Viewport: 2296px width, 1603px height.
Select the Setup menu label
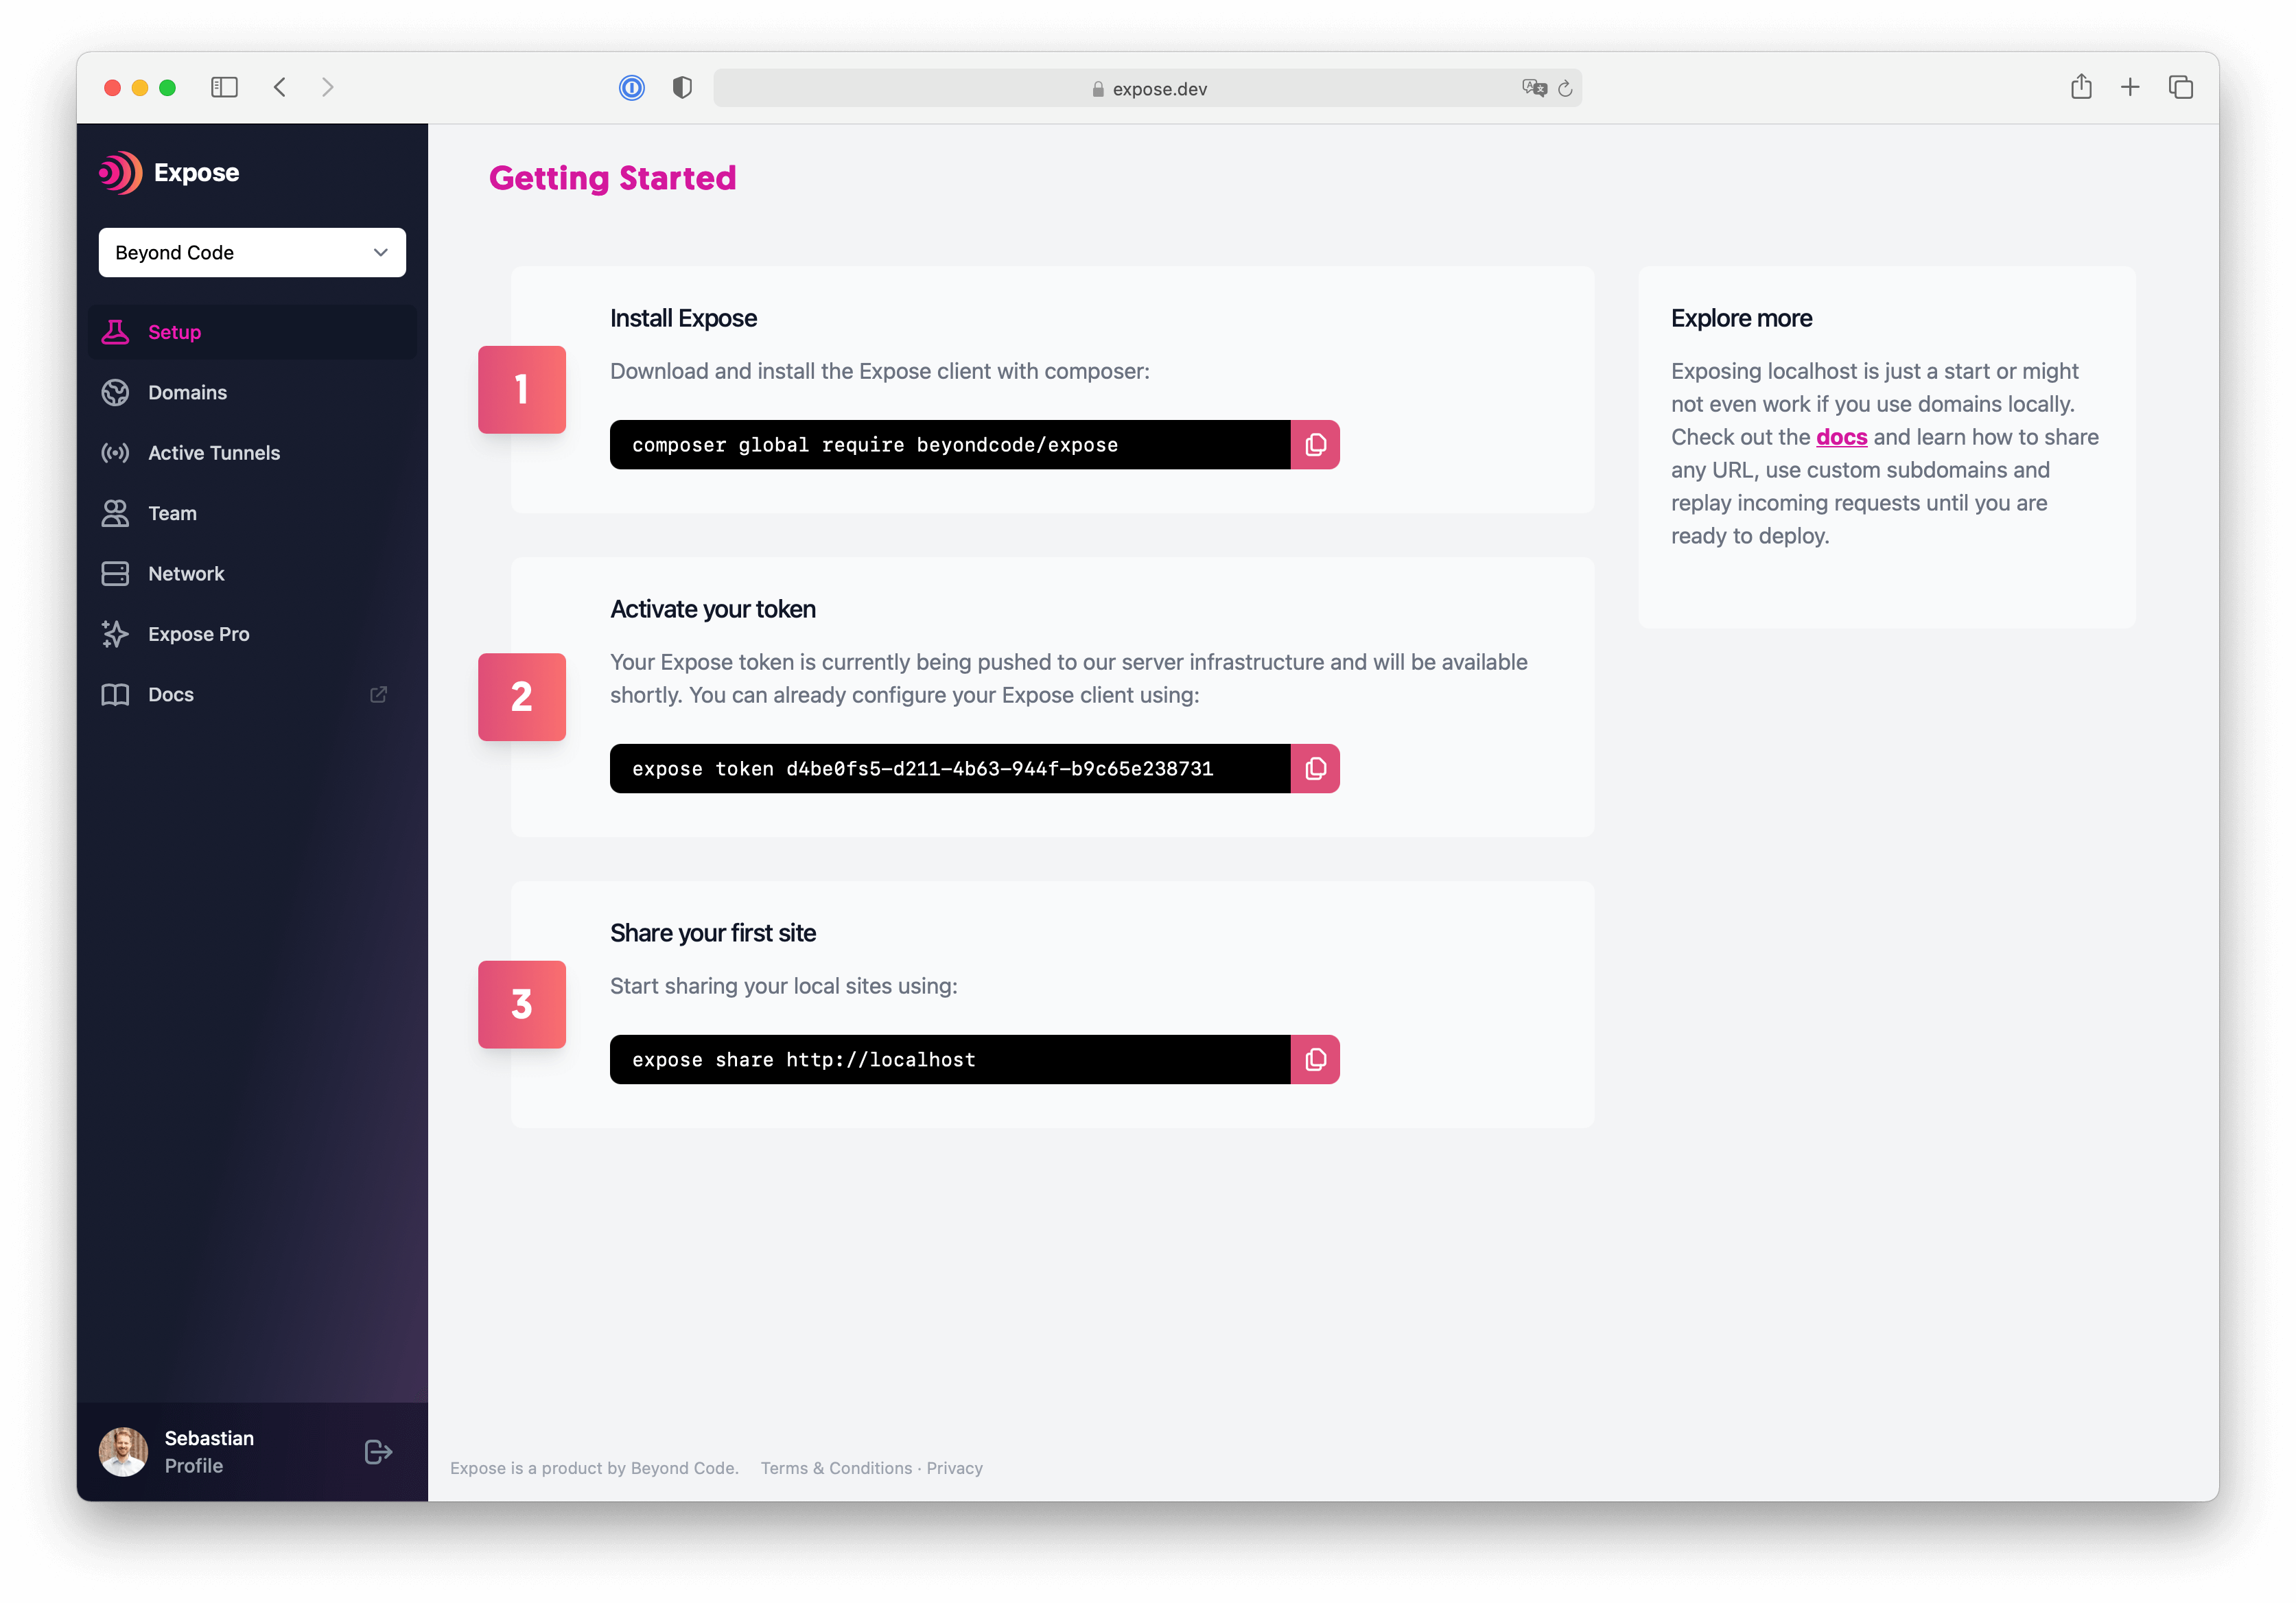point(174,332)
